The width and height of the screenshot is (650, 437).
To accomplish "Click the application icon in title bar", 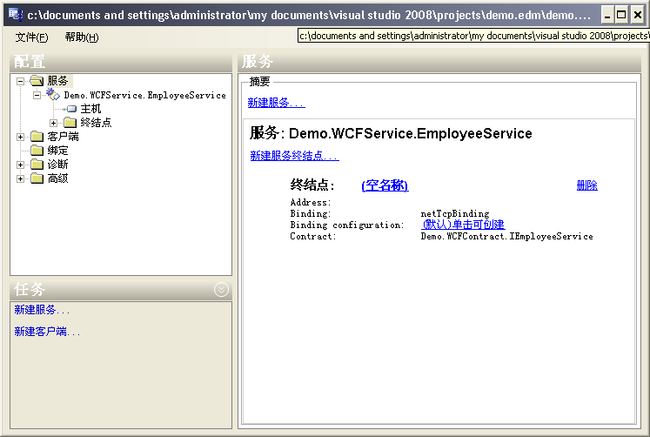I will 15,15.
